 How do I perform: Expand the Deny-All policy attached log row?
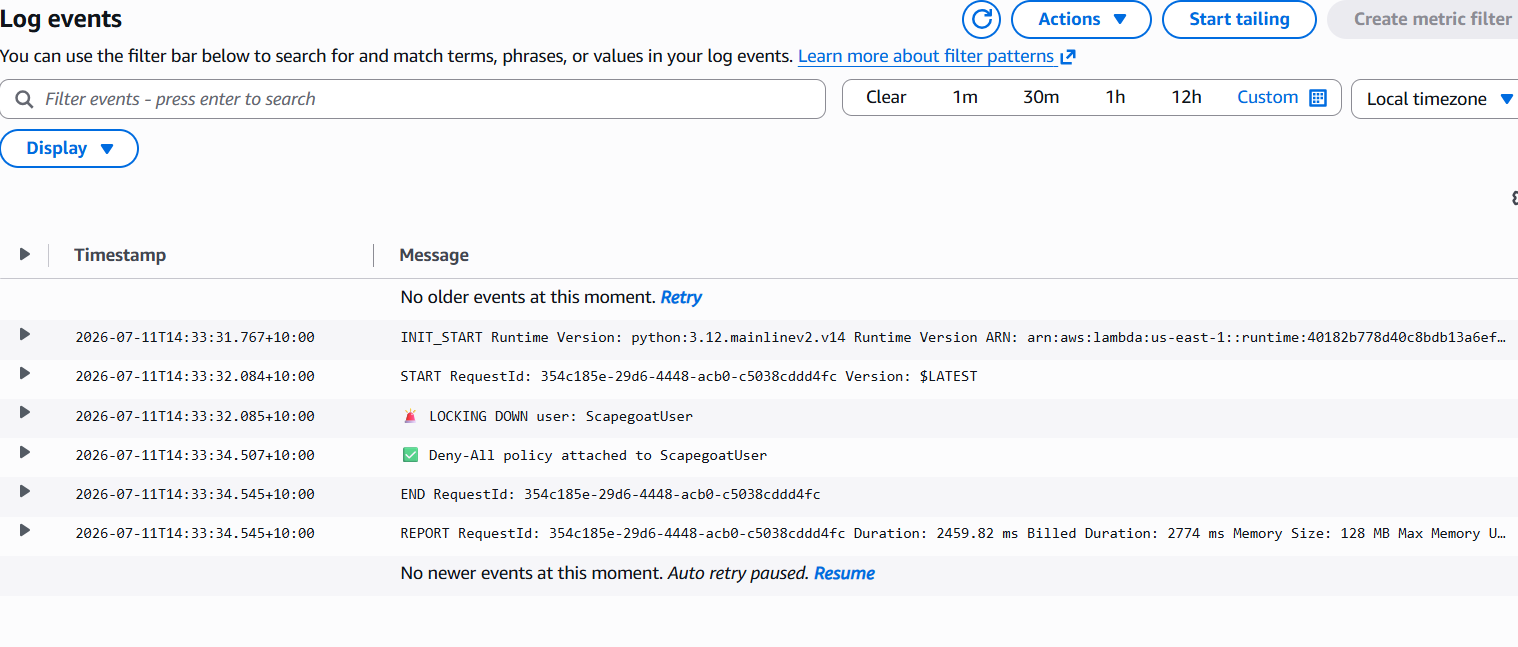(x=25, y=452)
